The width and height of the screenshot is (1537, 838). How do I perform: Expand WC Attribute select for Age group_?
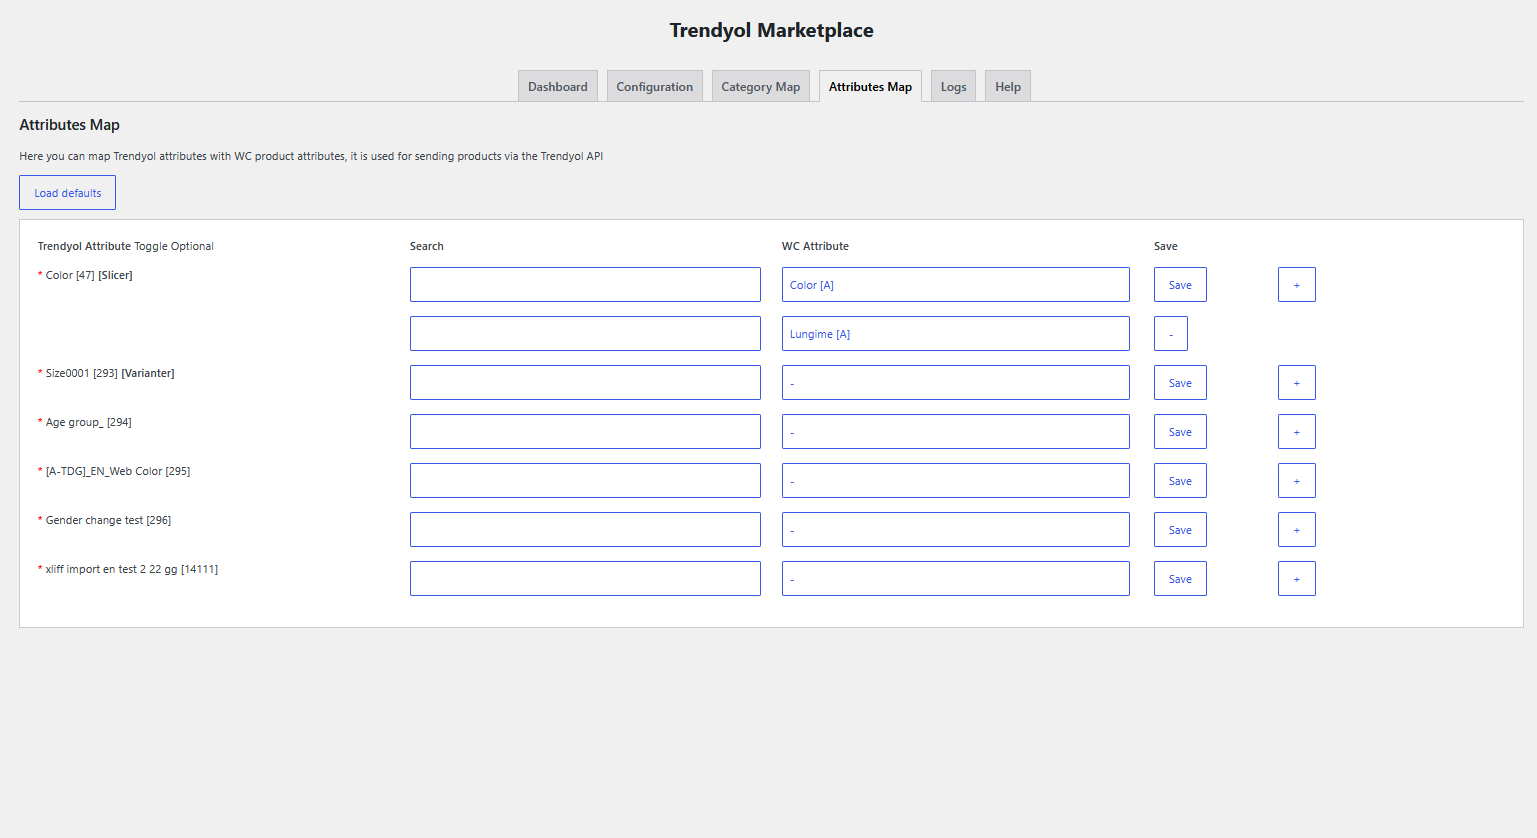point(955,432)
